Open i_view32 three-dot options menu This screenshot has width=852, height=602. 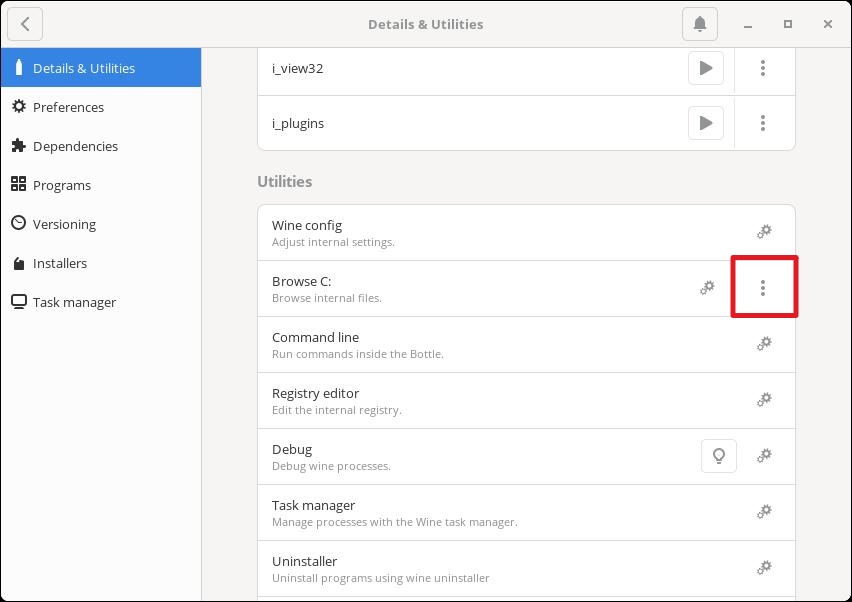click(763, 68)
